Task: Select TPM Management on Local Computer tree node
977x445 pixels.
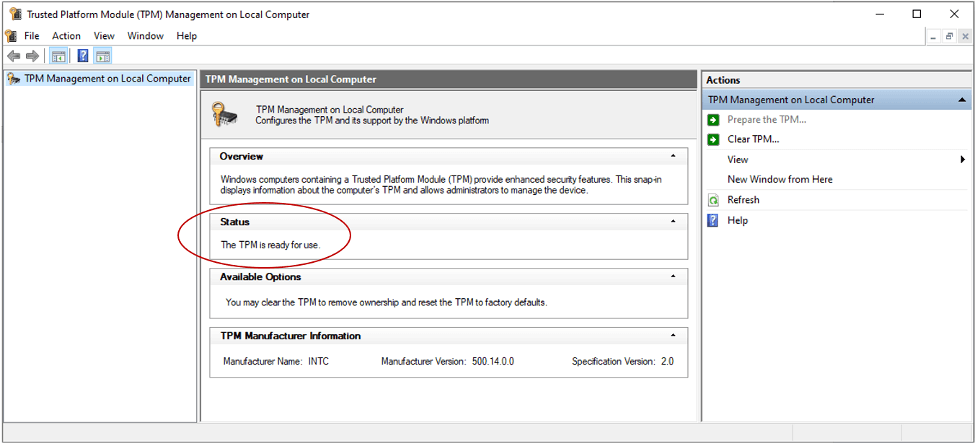Action: click(107, 78)
